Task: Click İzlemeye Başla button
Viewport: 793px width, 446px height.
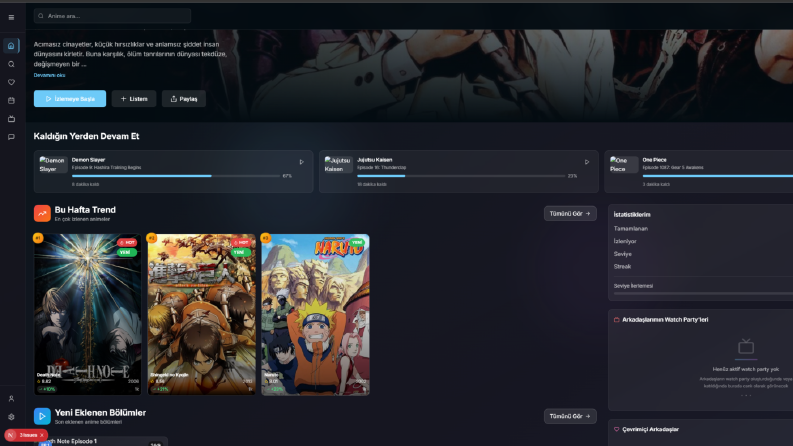Action: coord(70,99)
